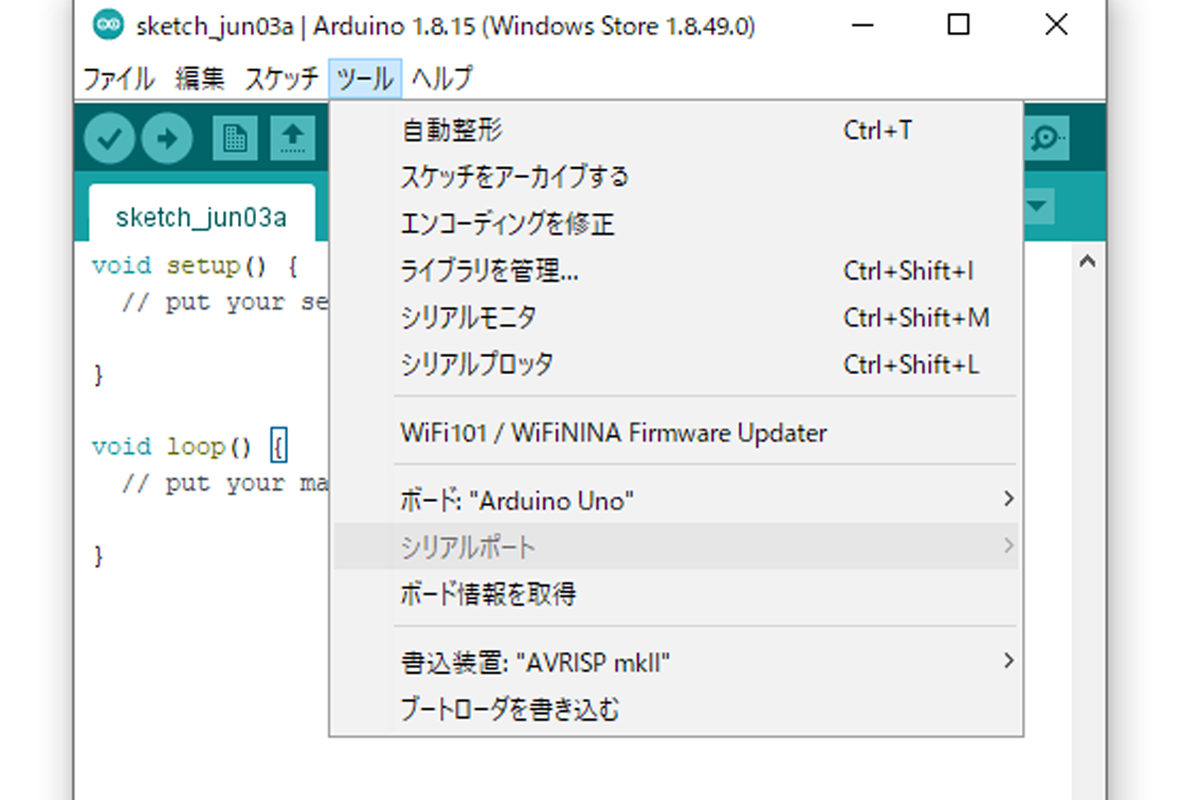Viewport: 1200px width, 800px height.
Task: Choose ライブラリを管理... menu entry
Action: coord(489,271)
